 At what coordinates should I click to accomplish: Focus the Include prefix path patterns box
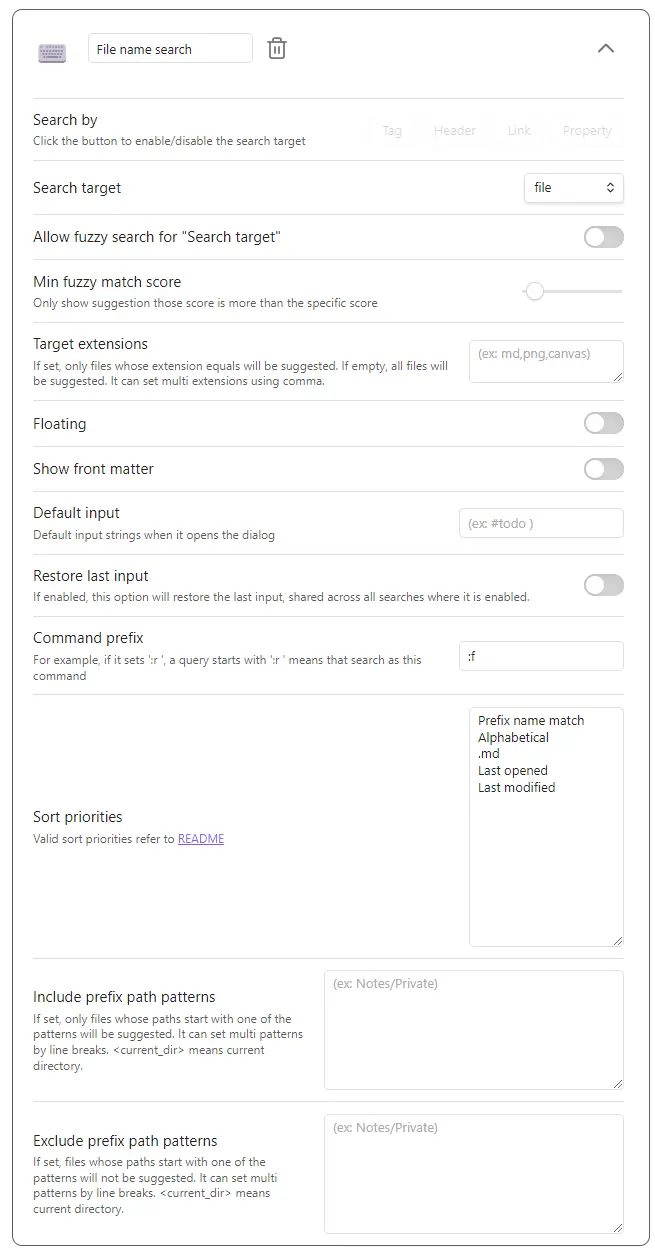(473, 1029)
